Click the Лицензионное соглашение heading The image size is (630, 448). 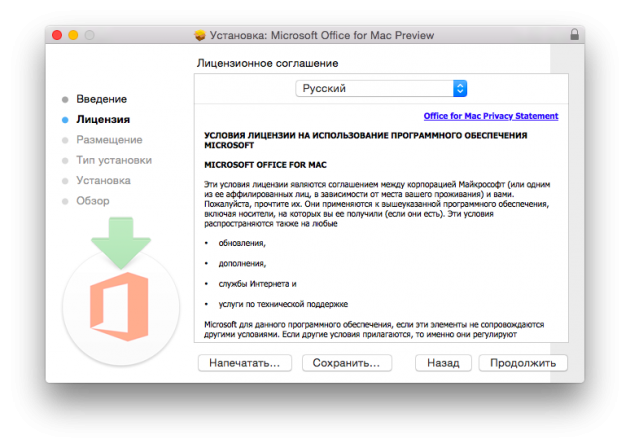click(267, 63)
